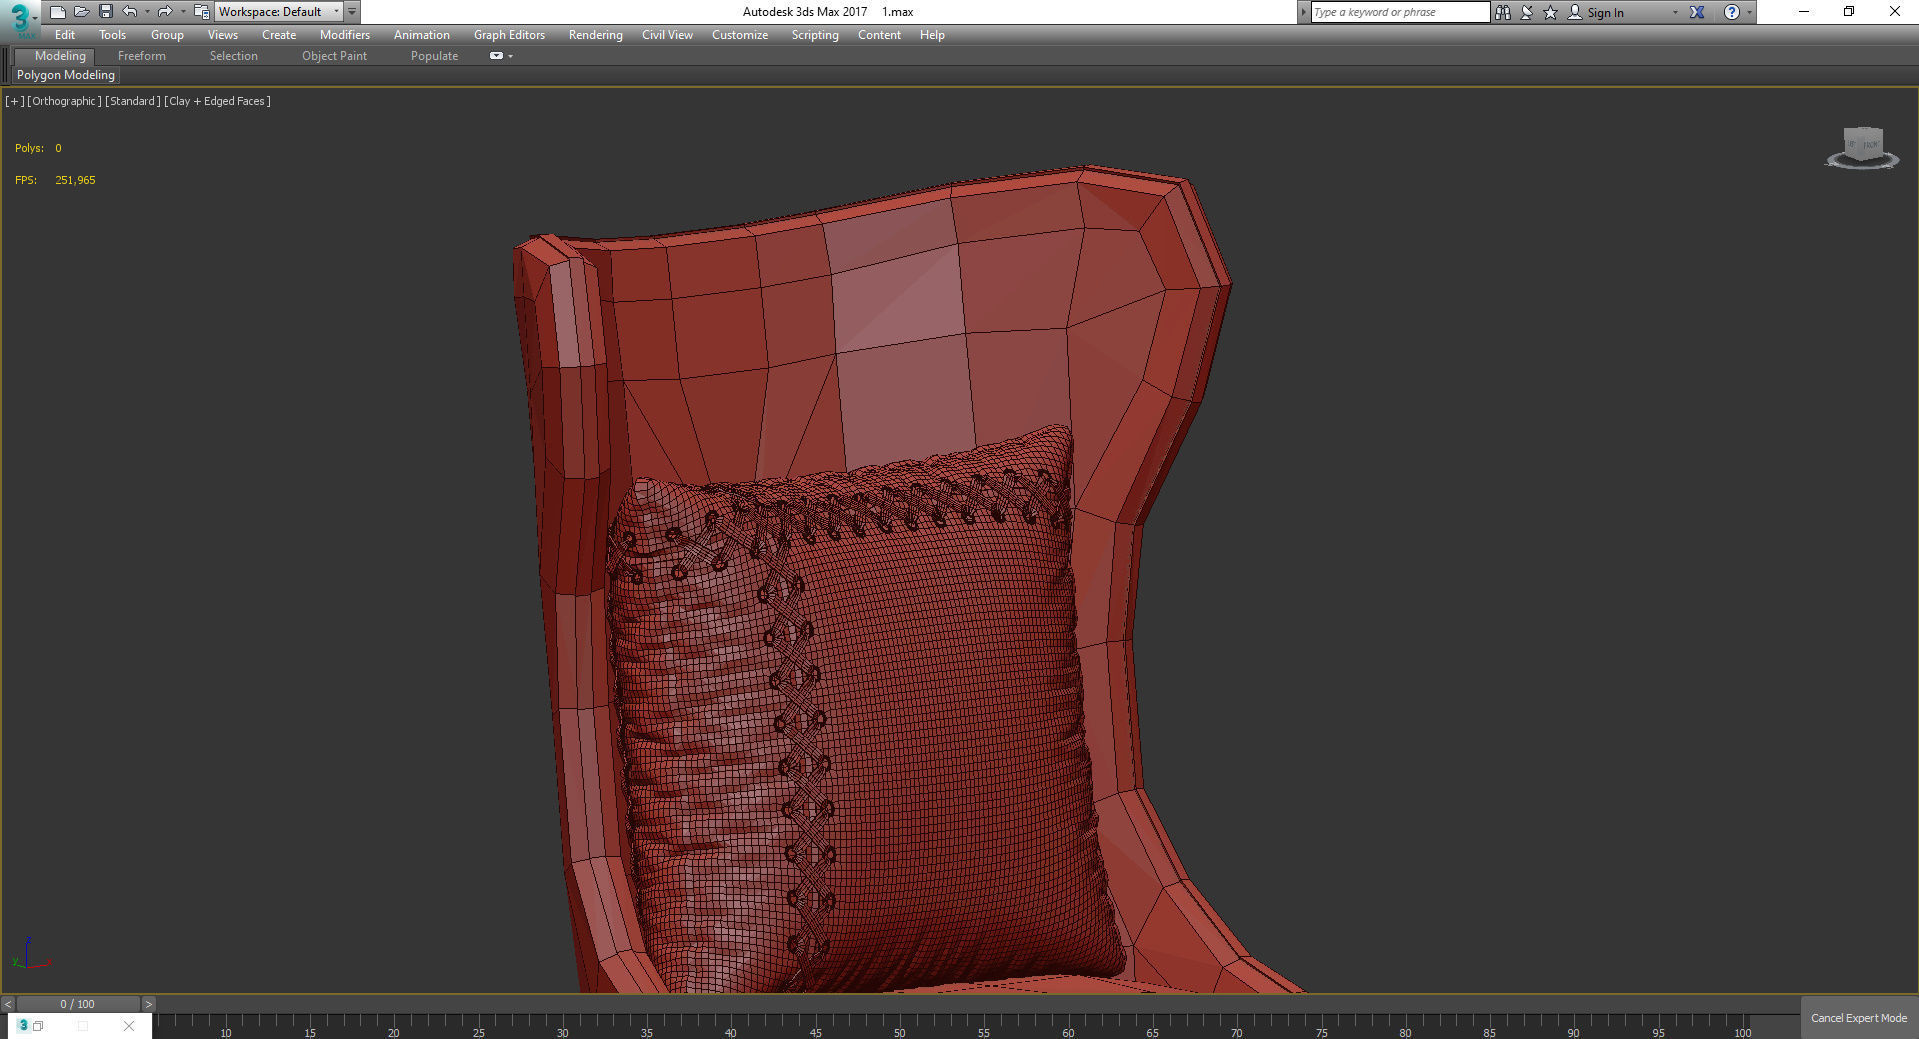Image resolution: width=1919 pixels, height=1039 pixels.
Task: Open the Workspace: Default dropdown
Action: click(278, 12)
